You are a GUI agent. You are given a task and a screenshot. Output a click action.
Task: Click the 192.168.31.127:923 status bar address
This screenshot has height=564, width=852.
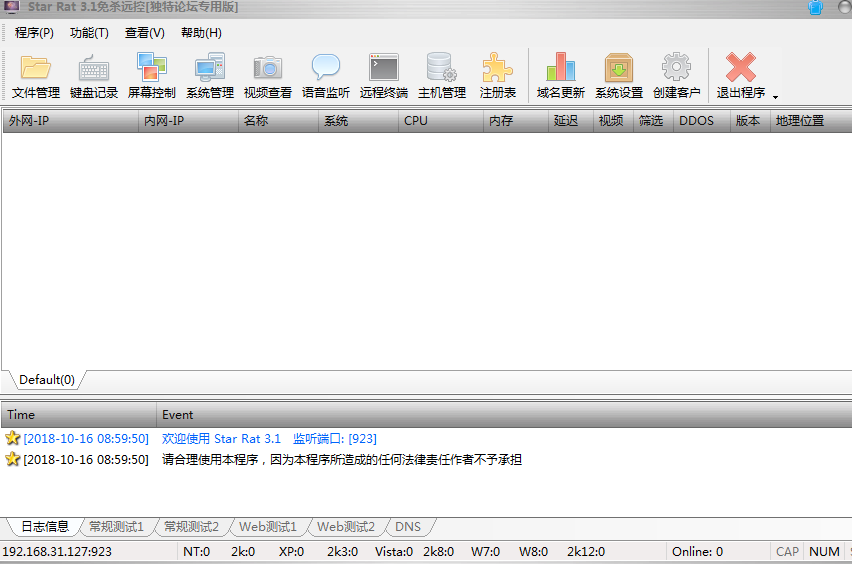tap(57, 552)
